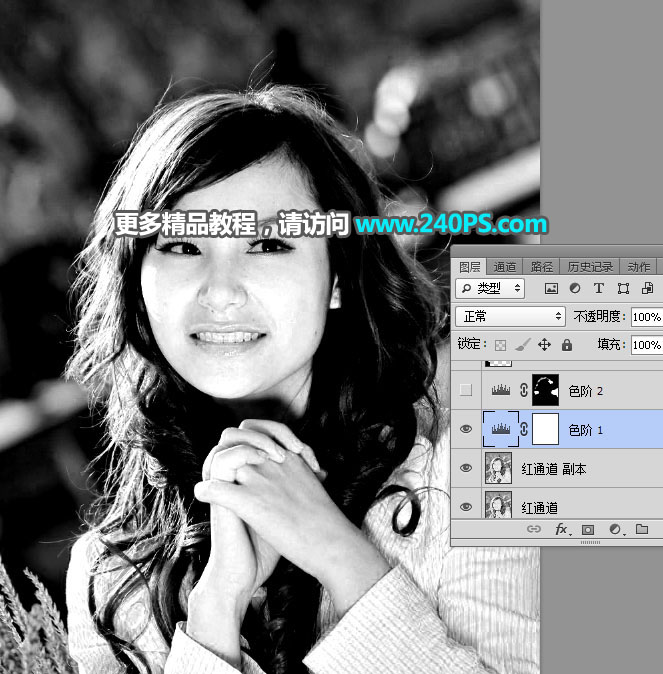Open the 正常 blend mode dropdown

[510, 316]
